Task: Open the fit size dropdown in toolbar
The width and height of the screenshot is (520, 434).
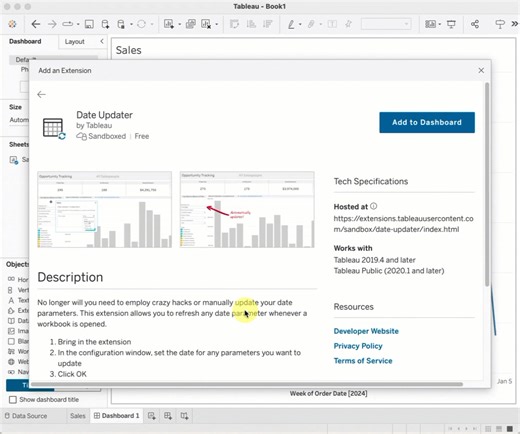Action: (x=386, y=24)
